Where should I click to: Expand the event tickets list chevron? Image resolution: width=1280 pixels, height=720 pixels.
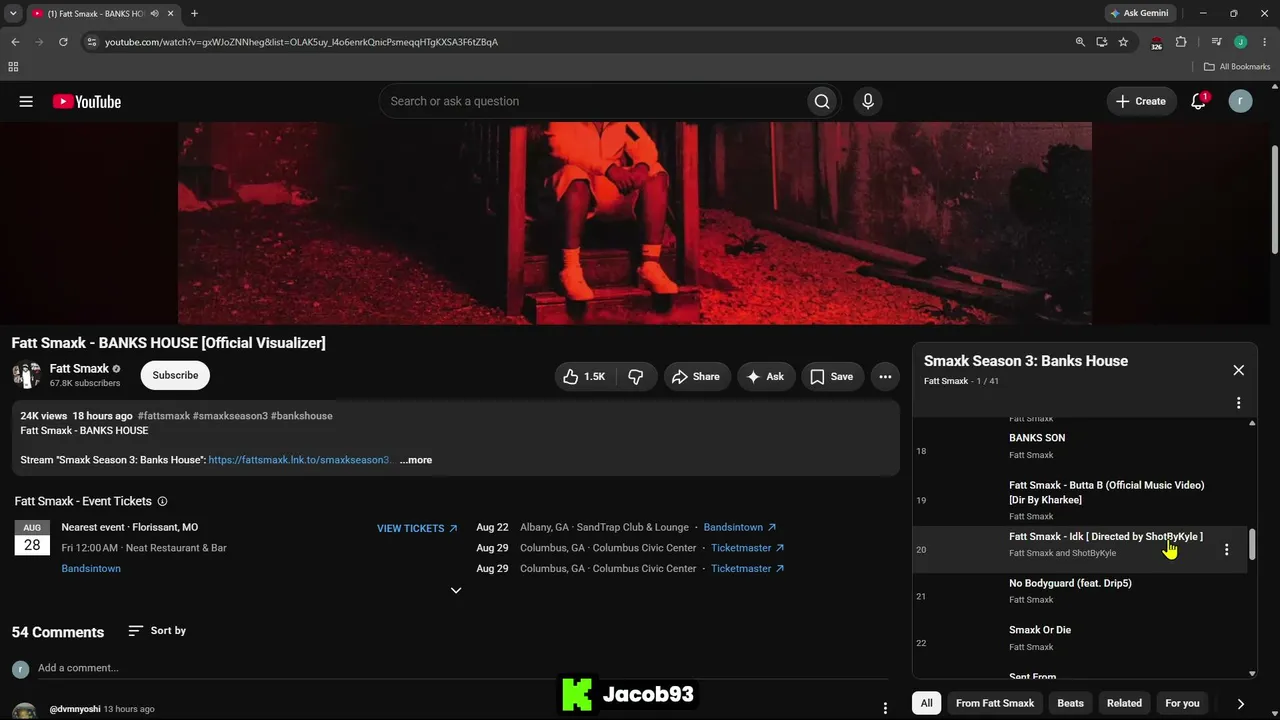[x=456, y=590]
